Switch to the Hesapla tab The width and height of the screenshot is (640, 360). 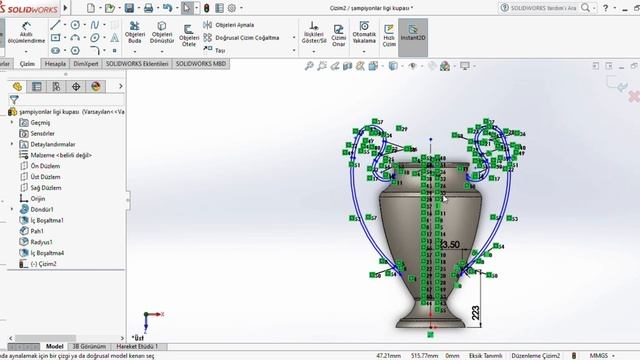pos(55,64)
